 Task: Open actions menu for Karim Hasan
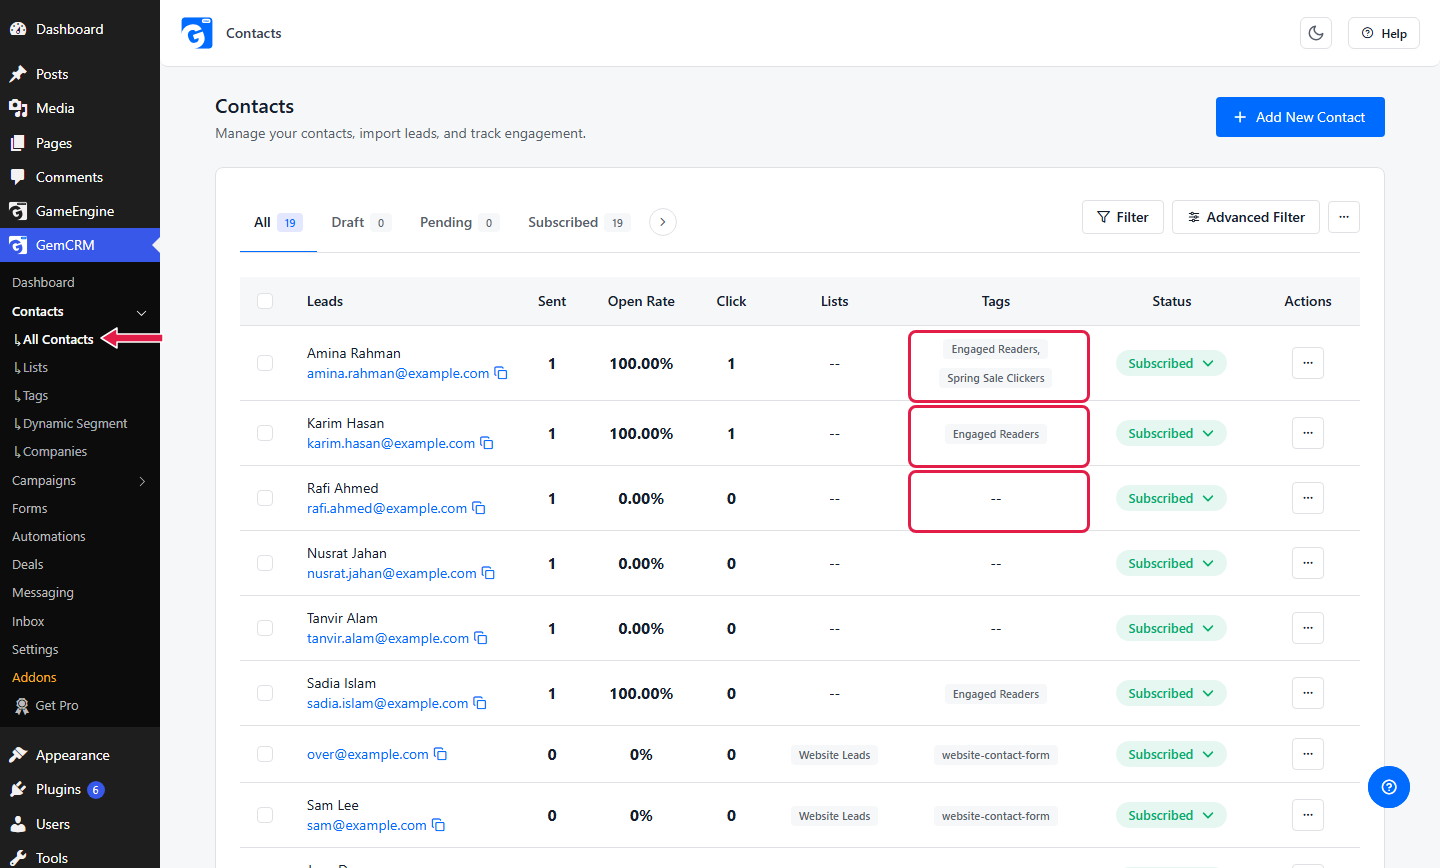tap(1308, 433)
